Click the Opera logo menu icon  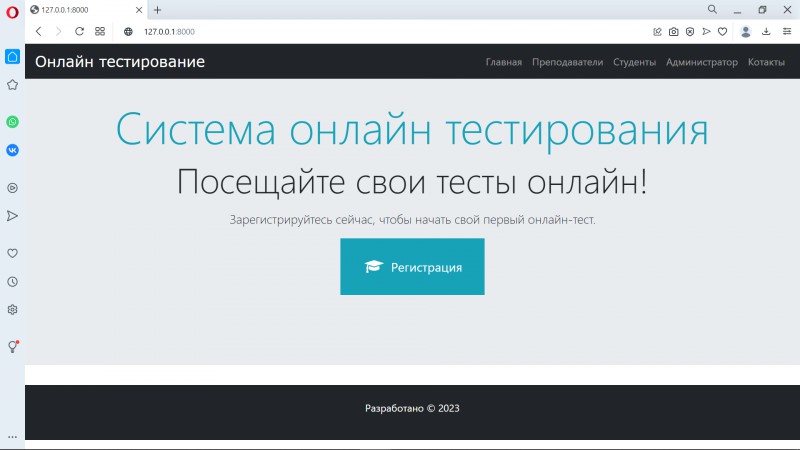pyautogui.click(x=12, y=11)
